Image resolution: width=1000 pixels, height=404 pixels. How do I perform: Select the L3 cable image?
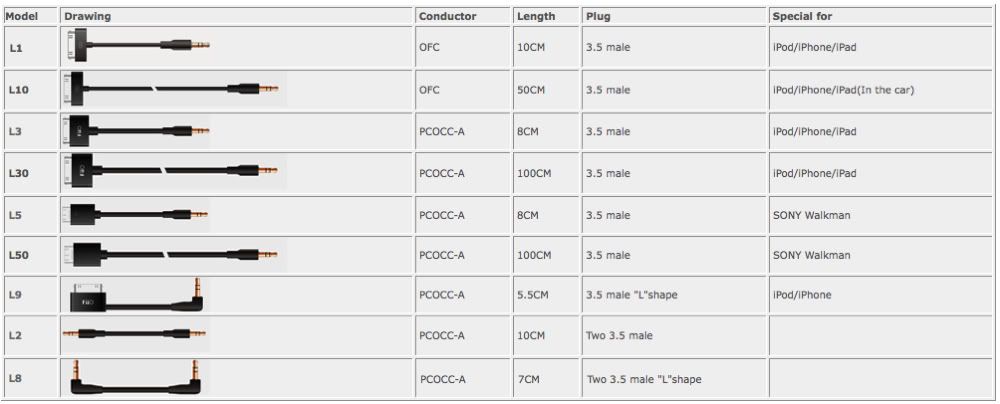(x=135, y=131)
